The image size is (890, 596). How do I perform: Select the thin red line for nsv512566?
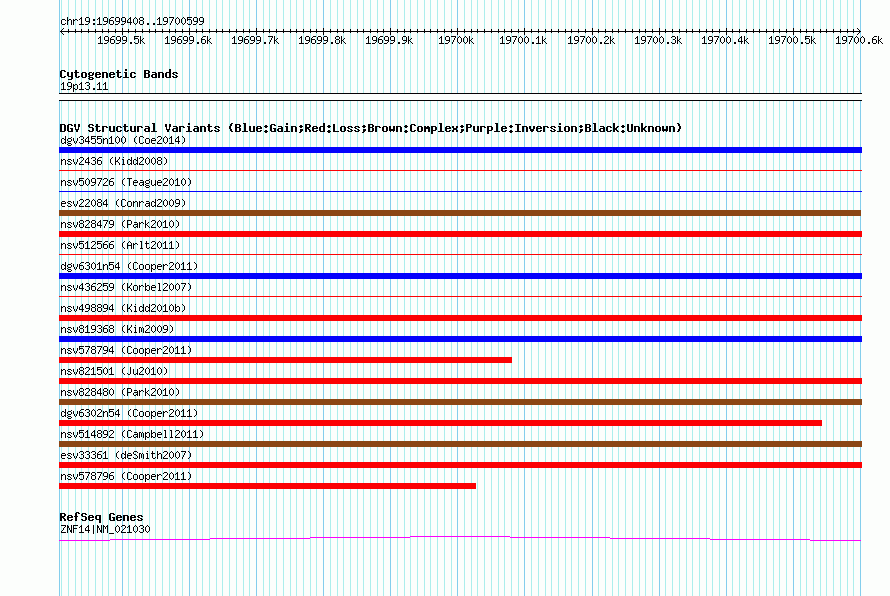(460, 254)
